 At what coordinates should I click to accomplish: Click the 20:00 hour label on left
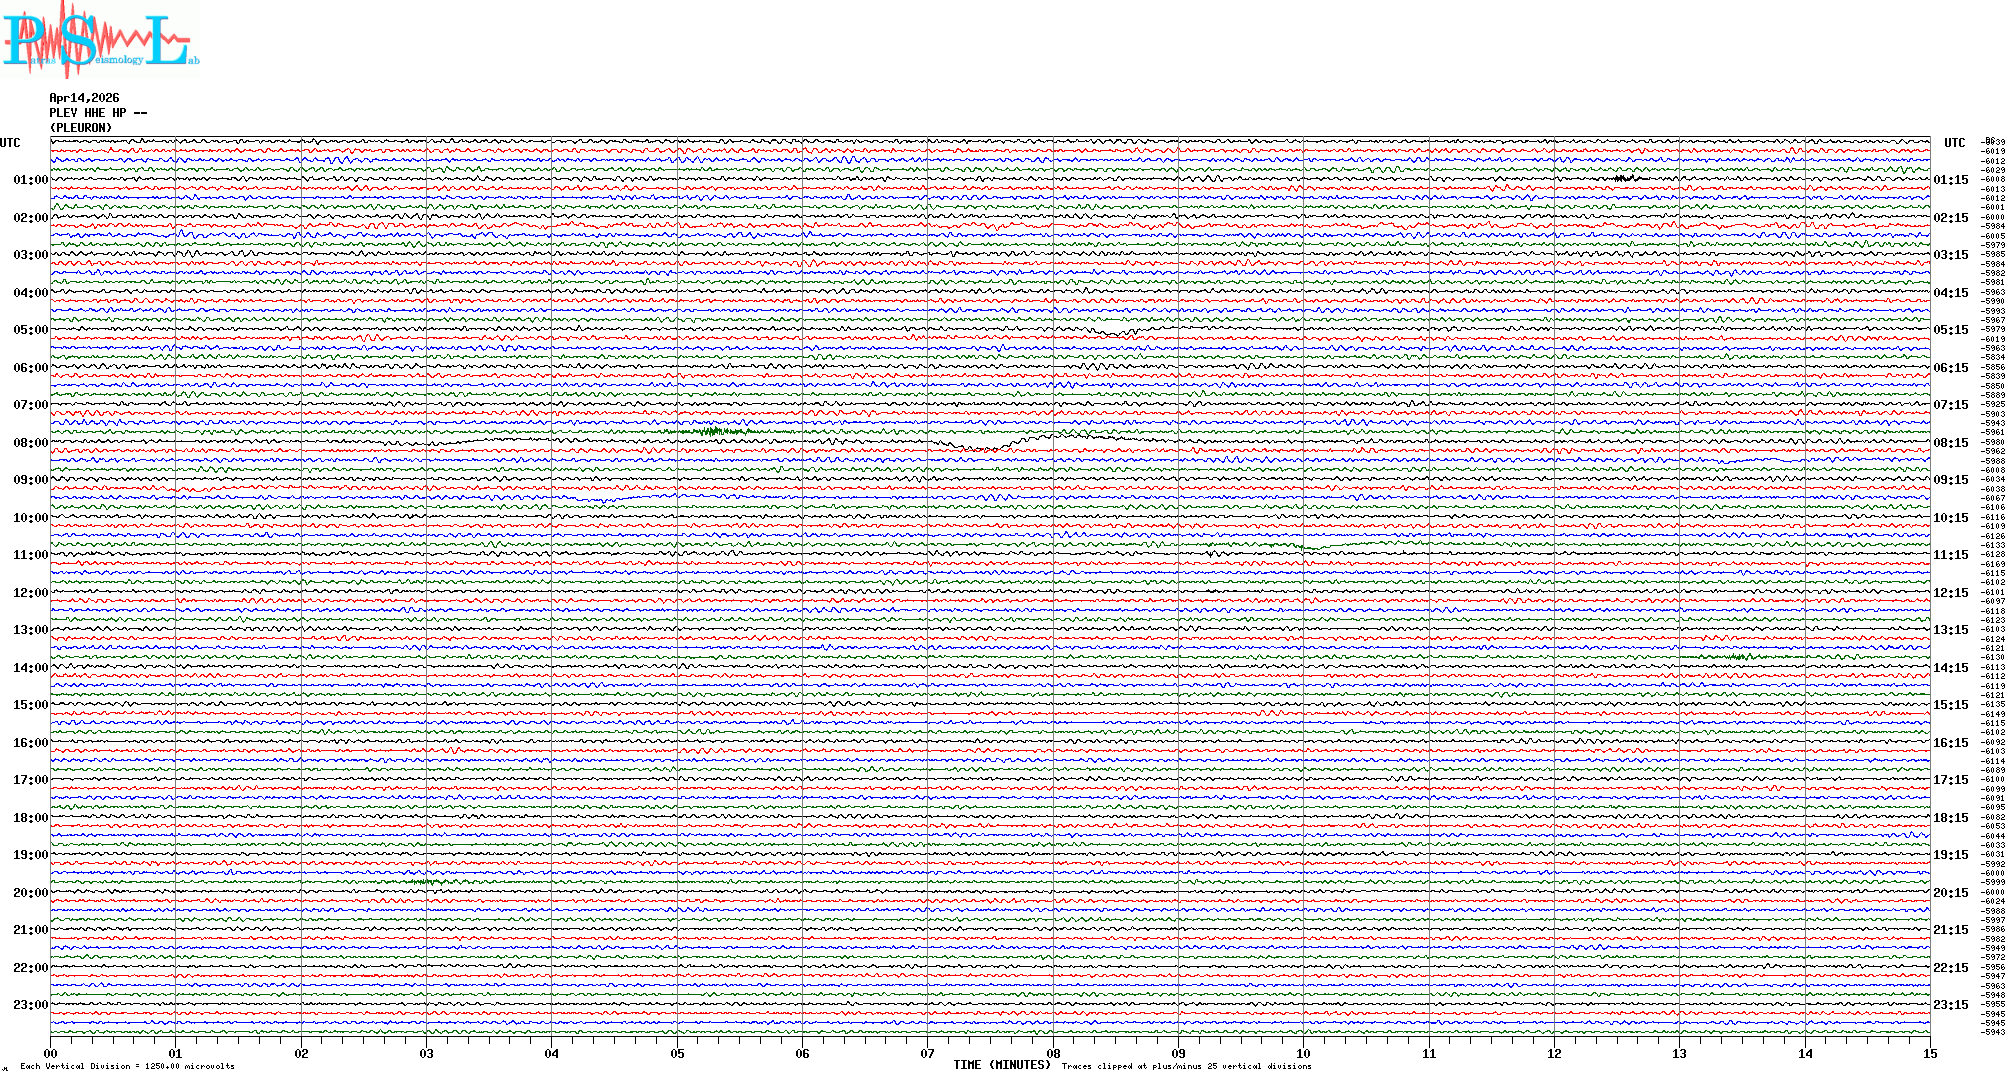pyautogui.click(x=30, y=893)
